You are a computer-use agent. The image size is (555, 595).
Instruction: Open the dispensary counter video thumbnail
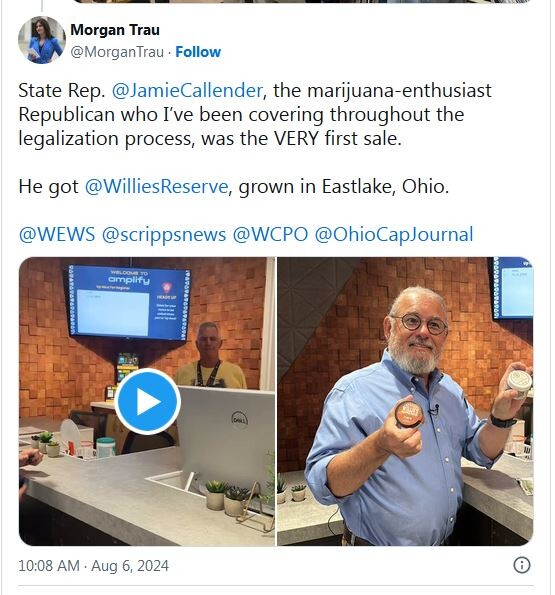click(147, 401)
